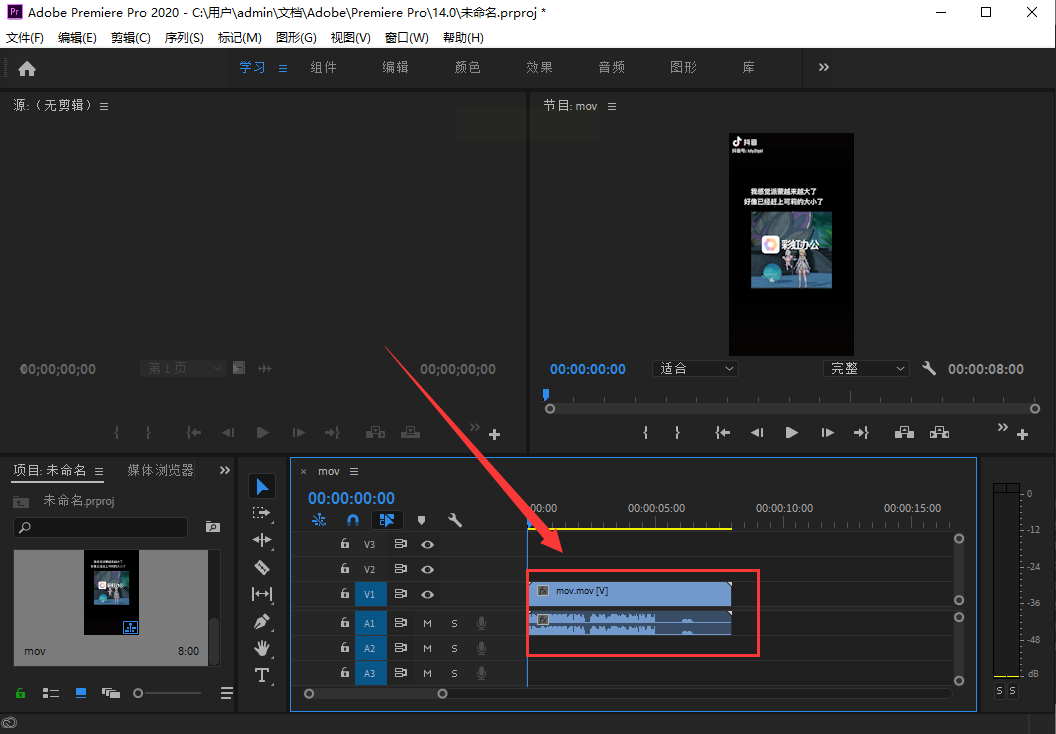Image resolution: width=1056 pixels, height=734 pixels.
Task: Toggle lock on the V2 track
Action: (x=345, y=569)
